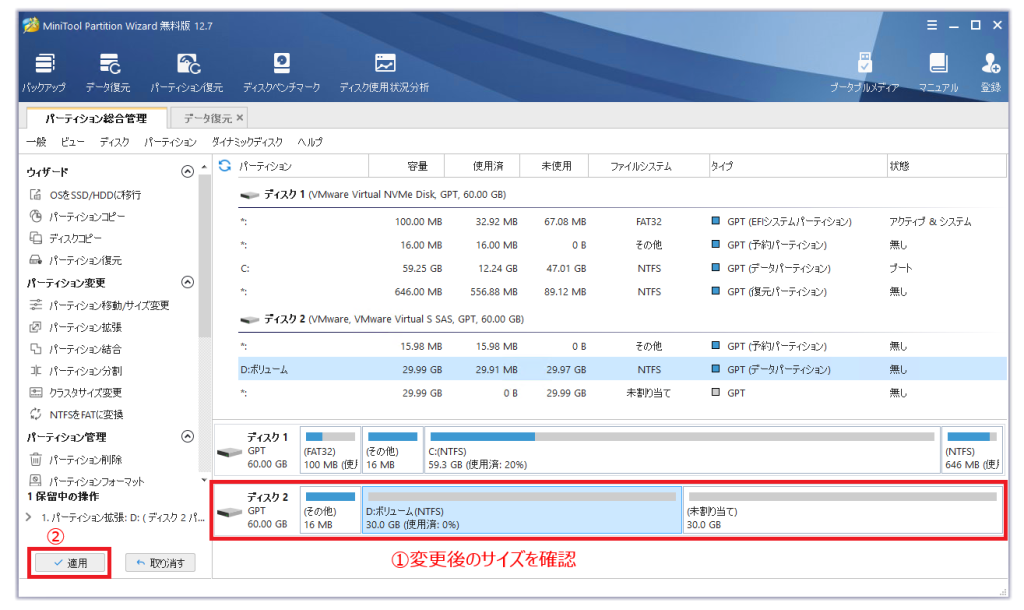Screen dimensions: 1024x610
Task: Open the hamburger menu in title bar
Action: pos(932,25)
